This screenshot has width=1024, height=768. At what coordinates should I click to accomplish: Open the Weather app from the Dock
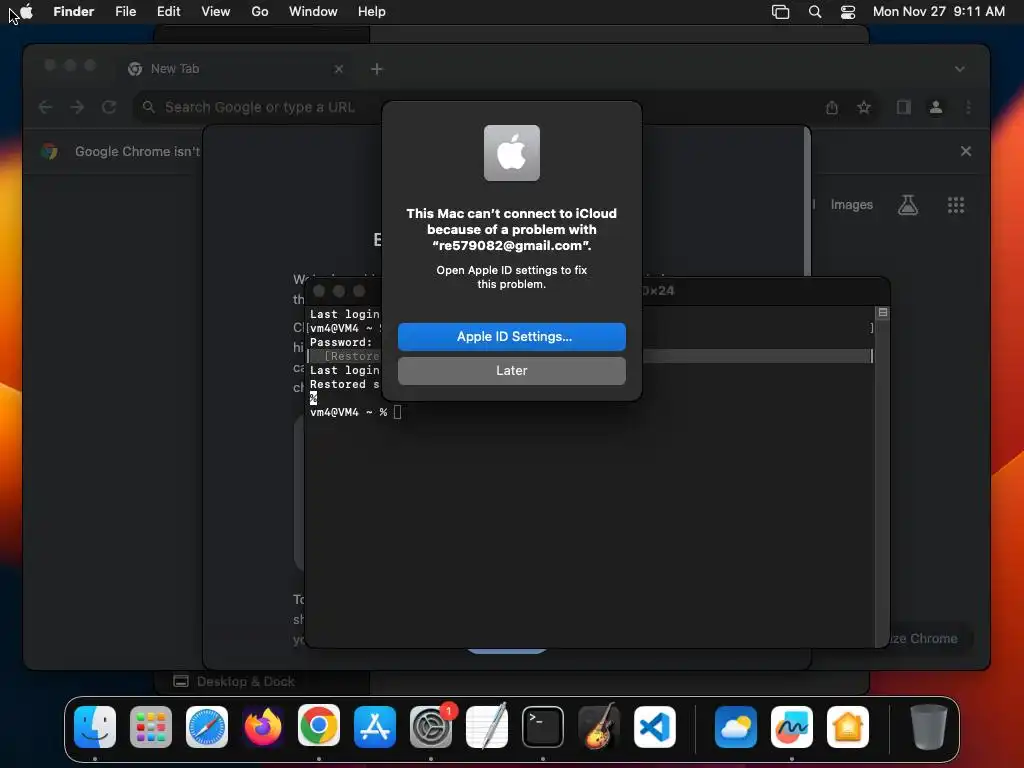[x=736, y=727]
